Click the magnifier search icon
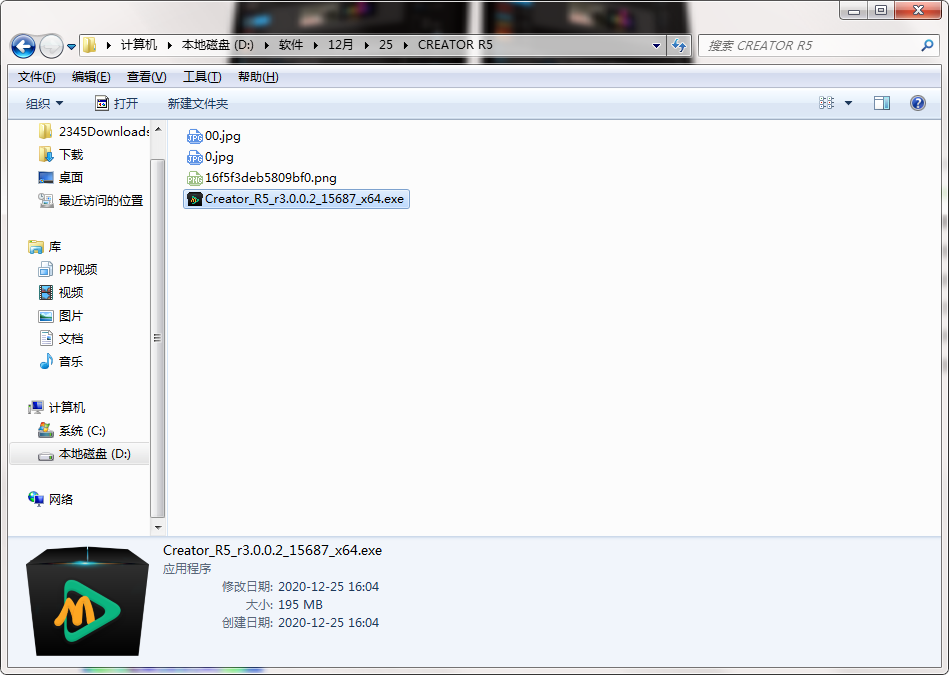The image size is (949, 675). (x=927, y=45)
